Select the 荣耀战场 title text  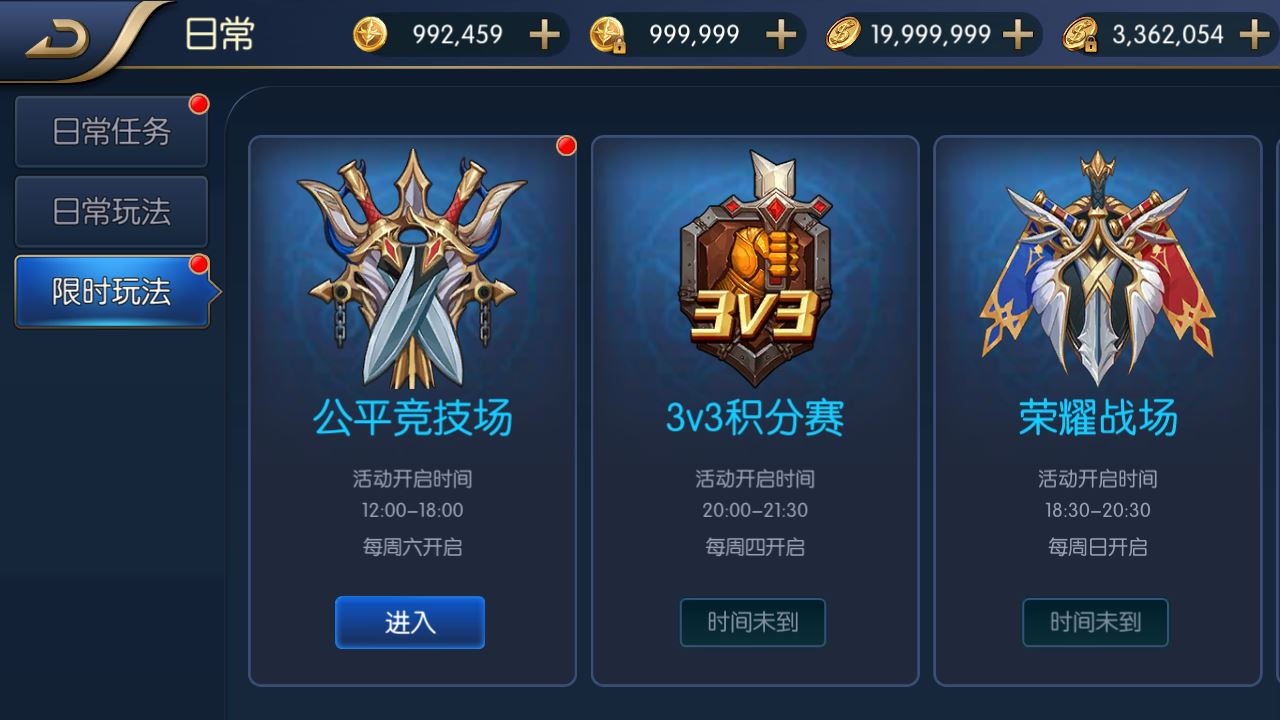coord(1098,417)
